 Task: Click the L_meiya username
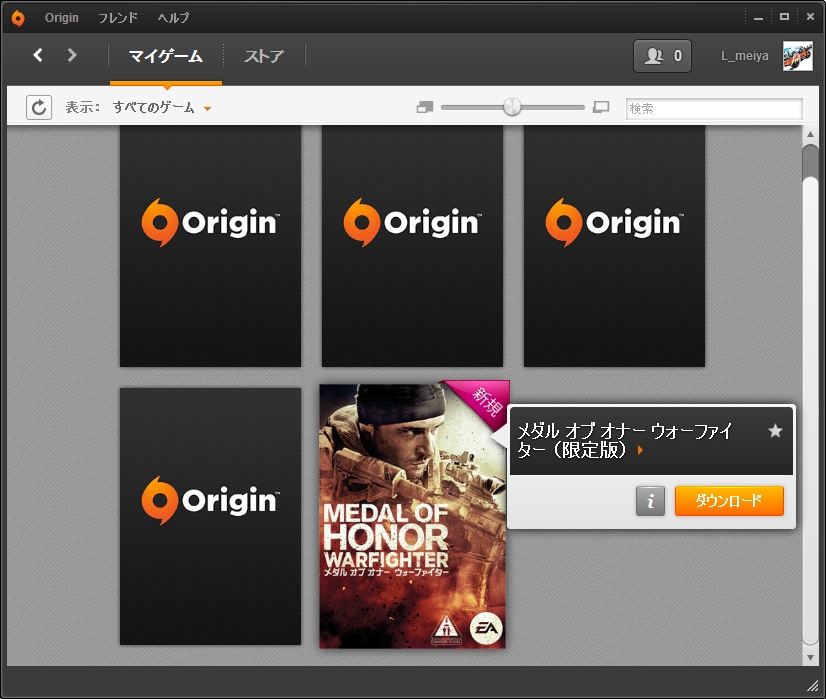[744, 56]
